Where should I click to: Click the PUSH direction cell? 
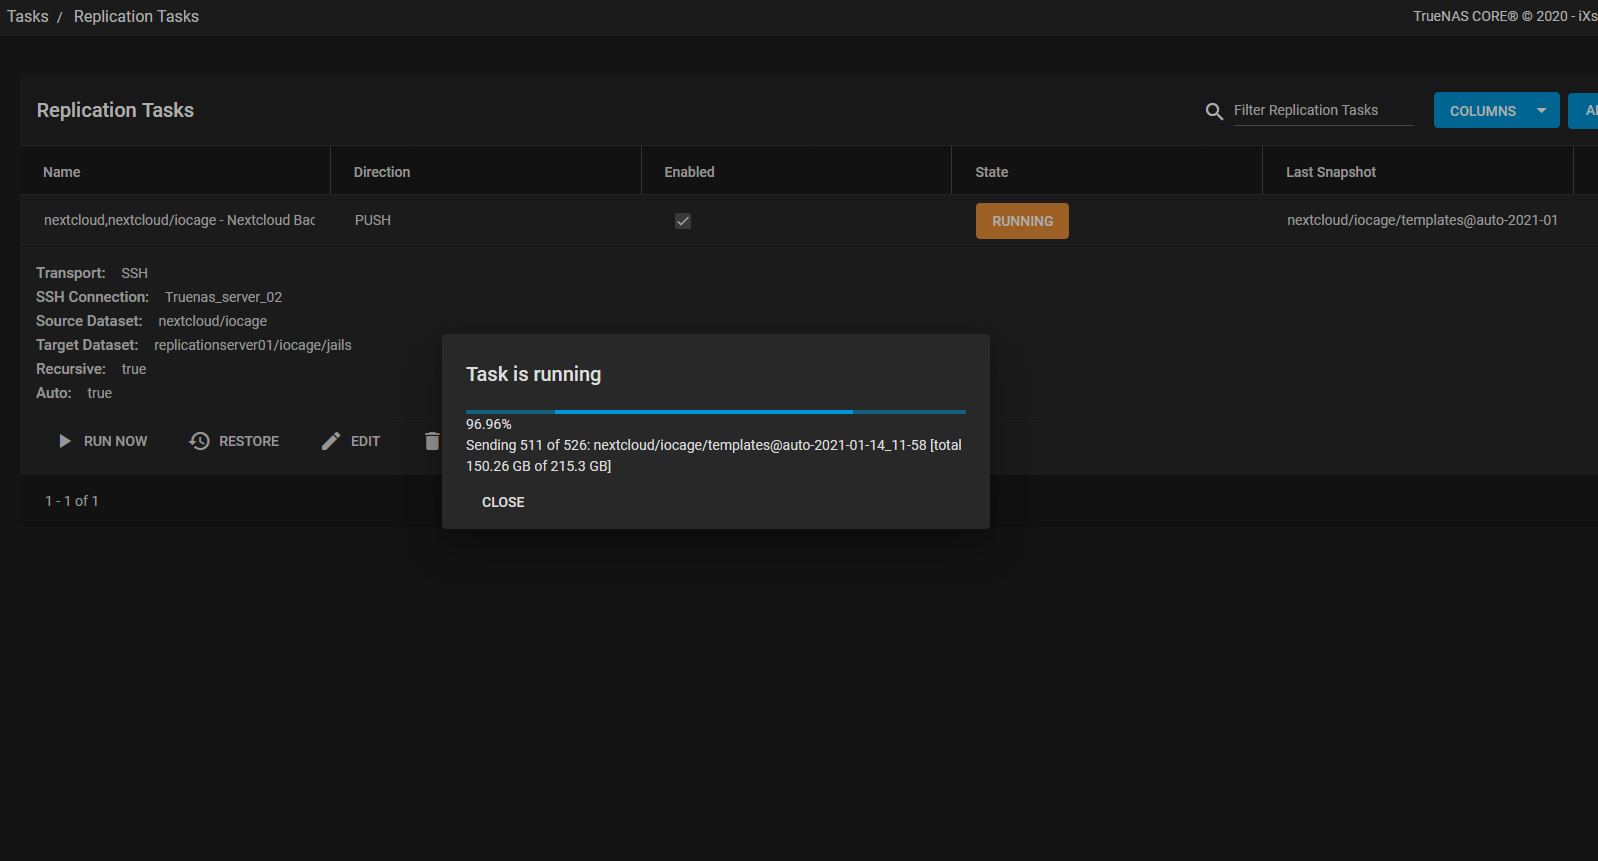coord(373,220)
